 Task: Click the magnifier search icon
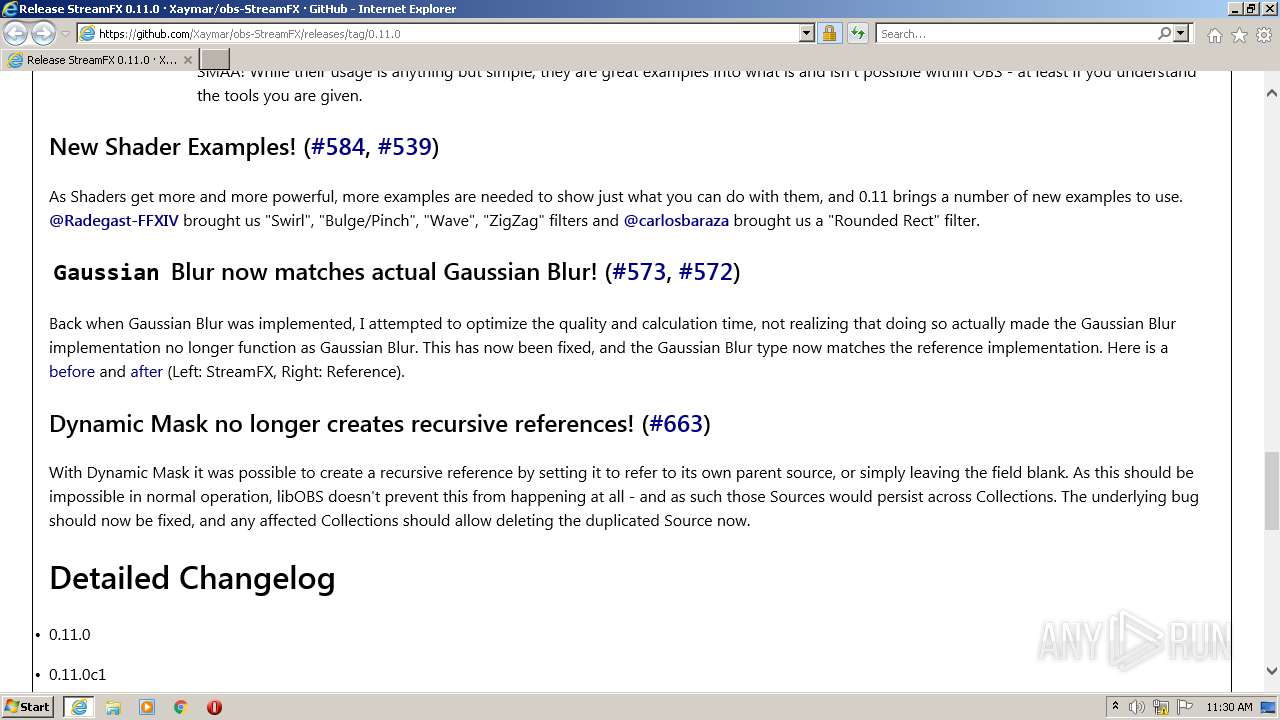coord(1164,33)
